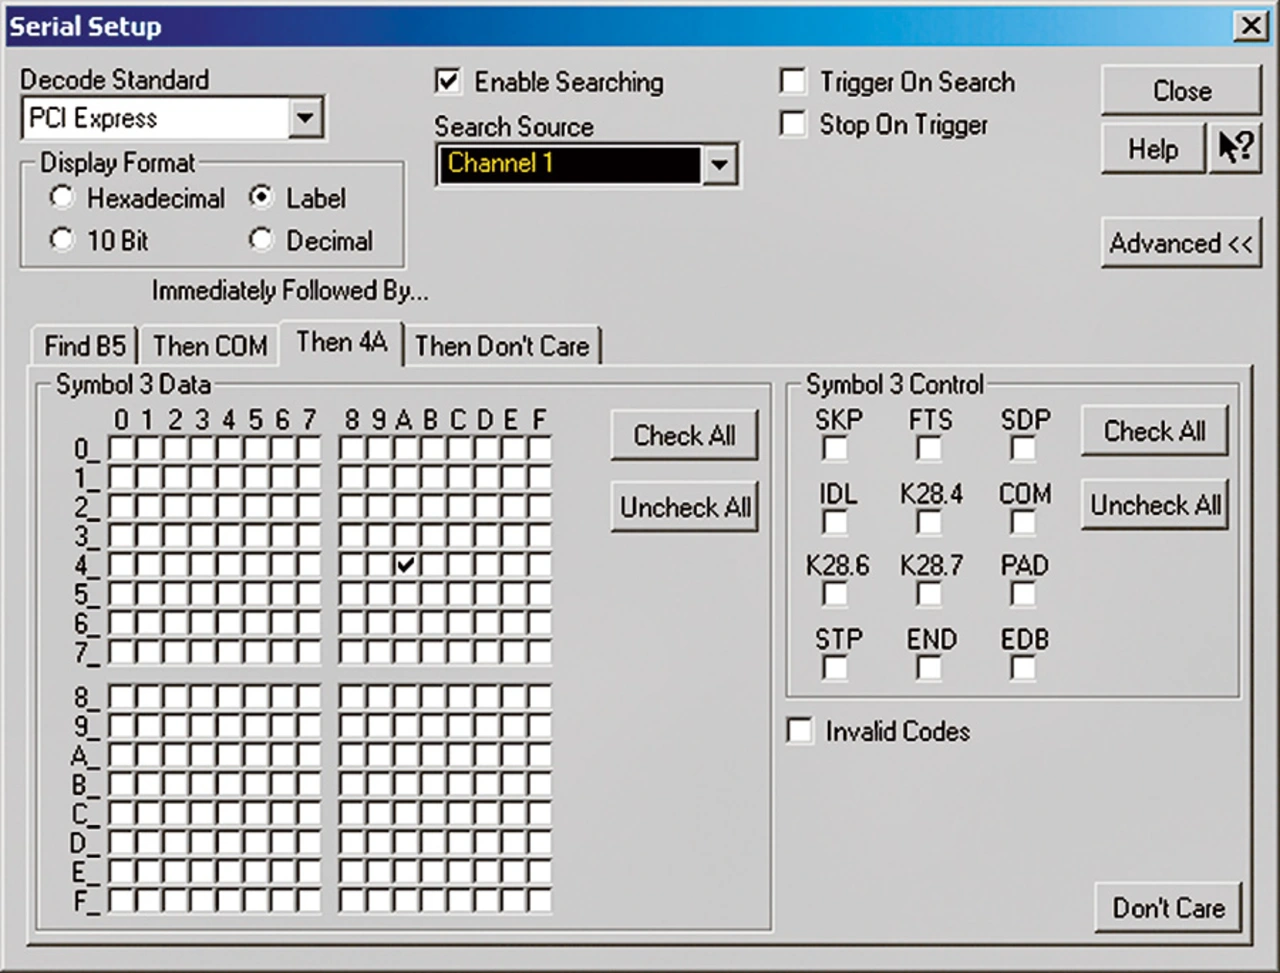Screen dimensions: 1280x973
Task: Choose the Decimal display format radio
Action: (x=261, y=240)
